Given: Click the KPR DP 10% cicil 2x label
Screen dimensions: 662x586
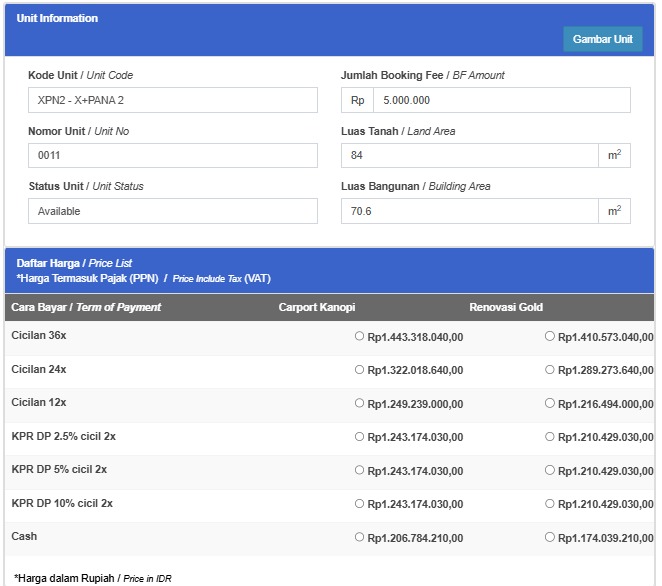Looking at the screenshot, I should point(62,503).
